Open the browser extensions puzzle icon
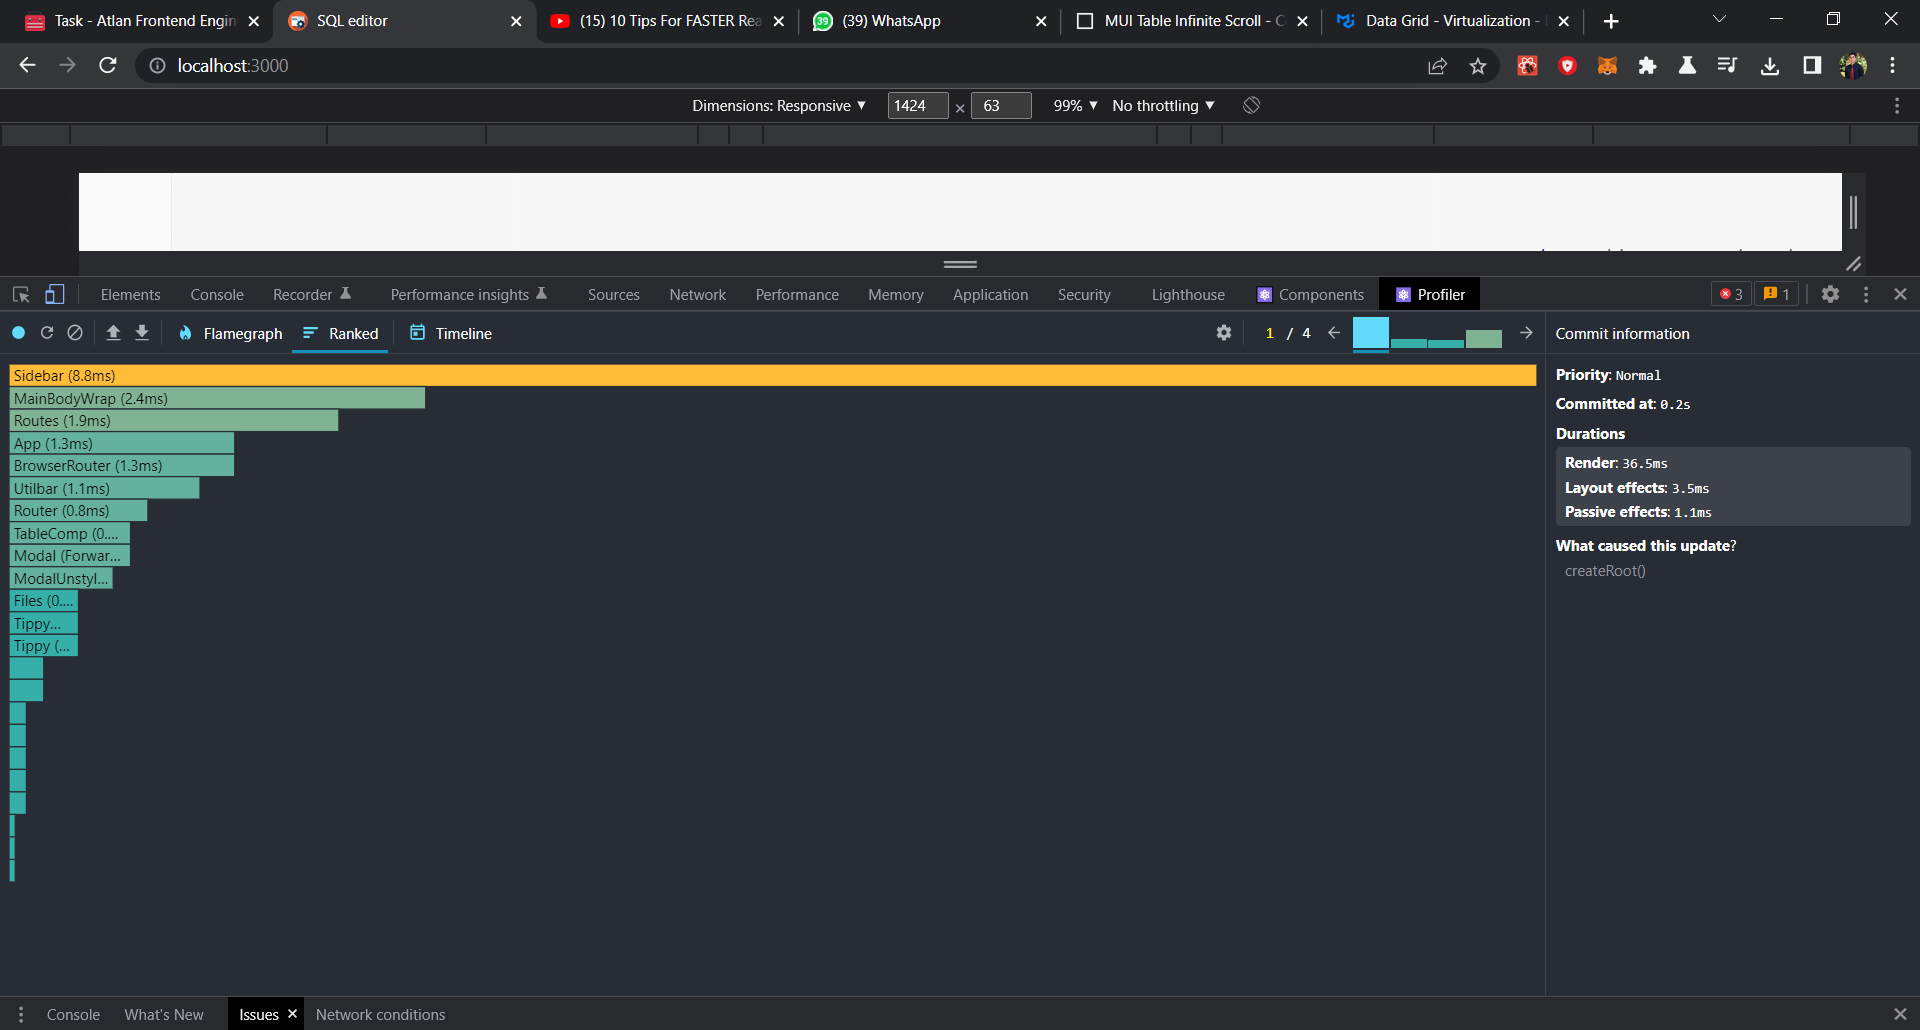 (x=1647, y=66)
